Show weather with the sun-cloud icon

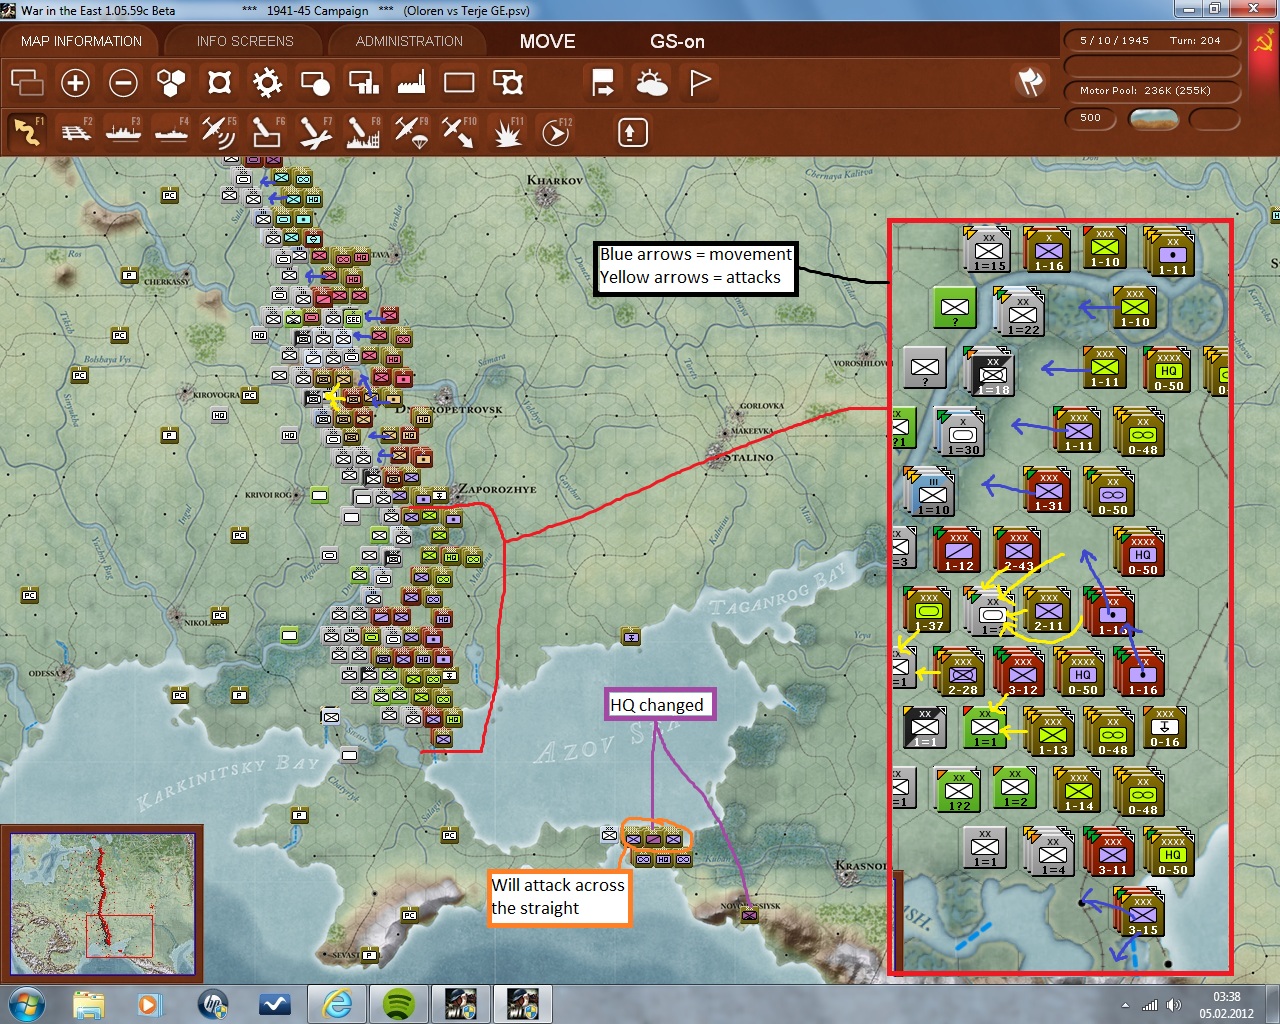[651, 82]
